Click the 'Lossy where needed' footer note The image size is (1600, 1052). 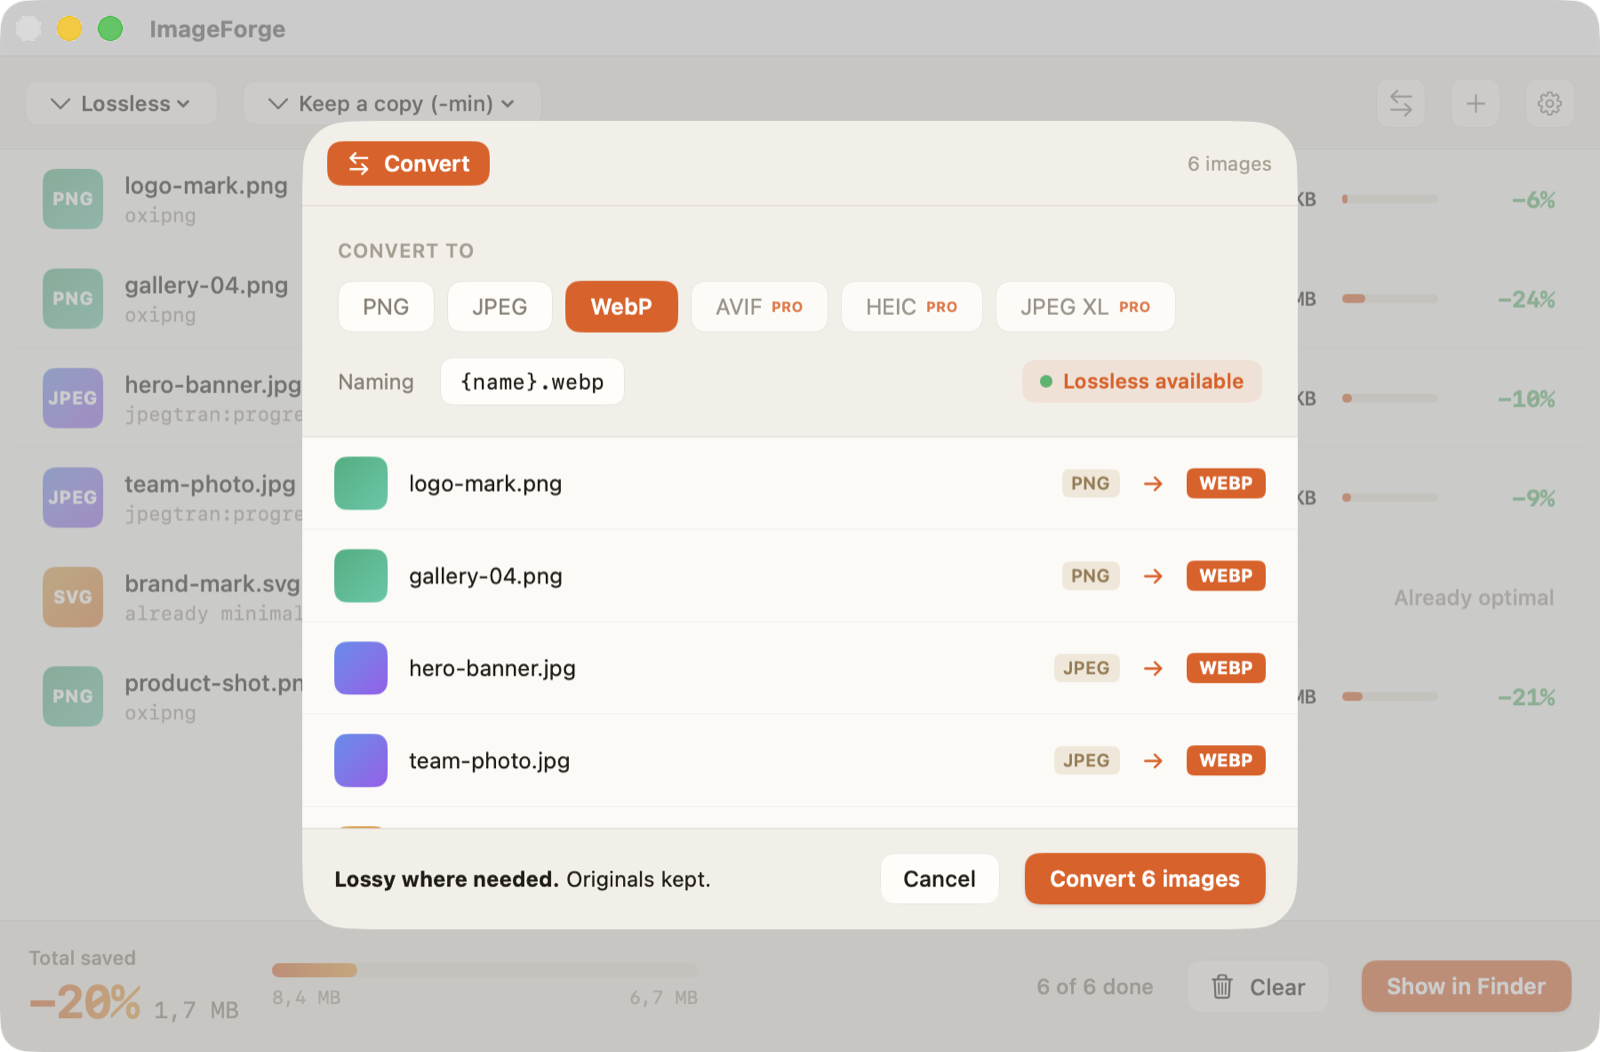[446, 879]
